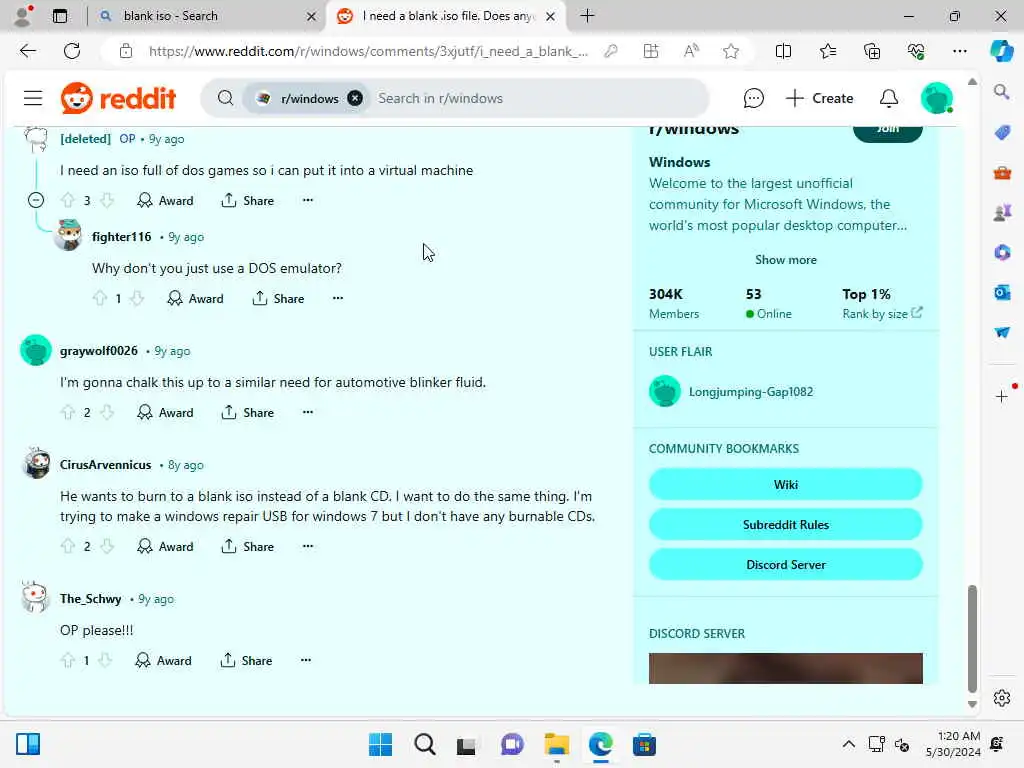Screen dimensions: 1024x768
Task: Open the community Wiki bookmark
Action: 786,485
